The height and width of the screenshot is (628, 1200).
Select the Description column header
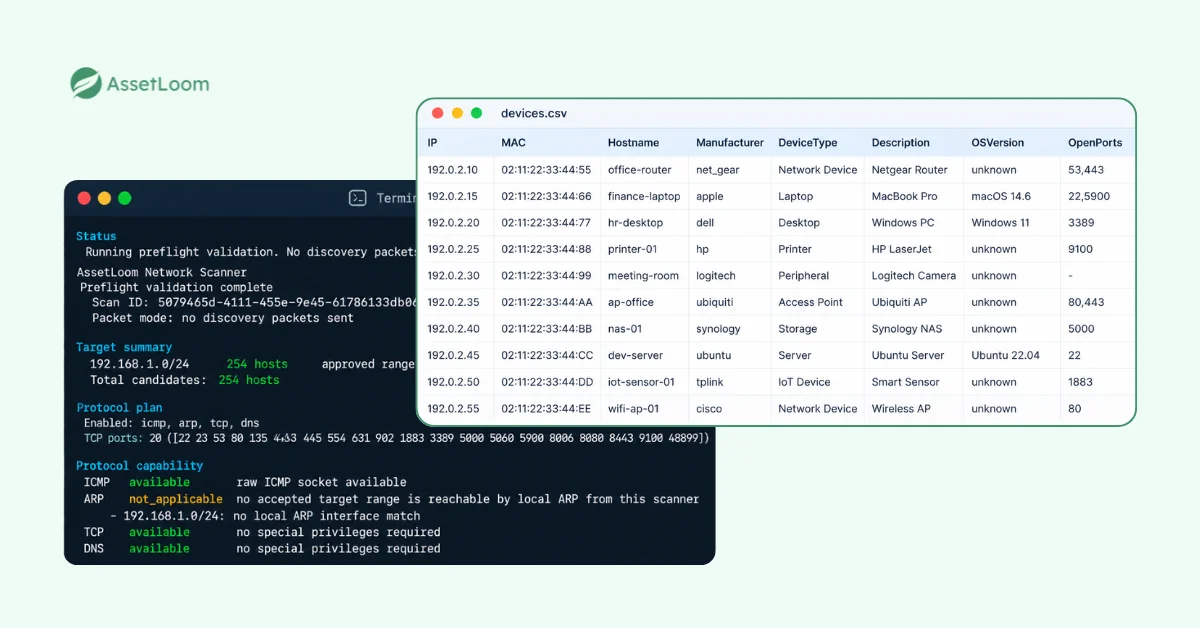pyautogui.click(x=900, y=143)
